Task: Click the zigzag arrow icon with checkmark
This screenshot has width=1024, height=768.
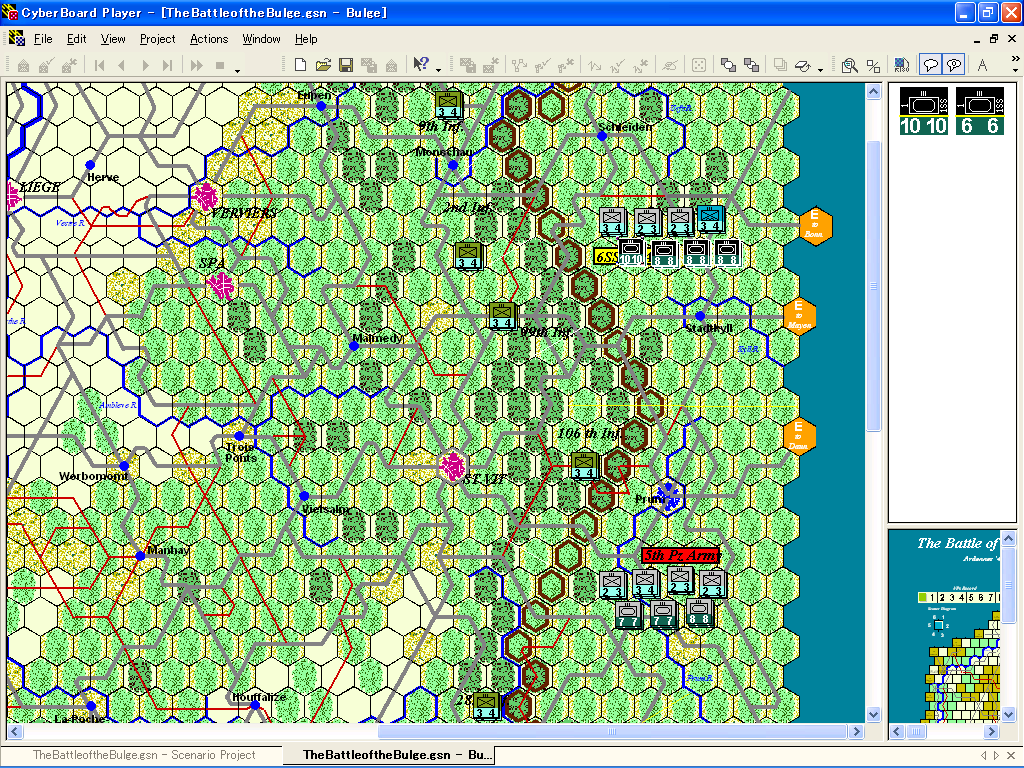Action: (x=617, y=65)
